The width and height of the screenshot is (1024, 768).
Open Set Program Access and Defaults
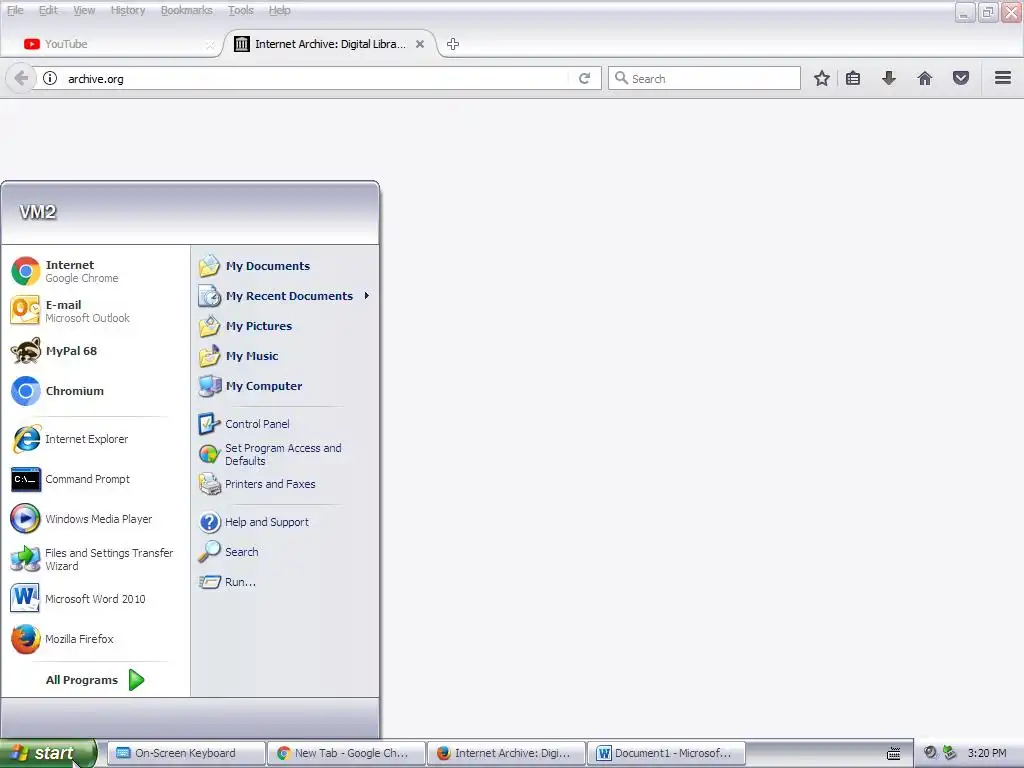tap(285, 454)
